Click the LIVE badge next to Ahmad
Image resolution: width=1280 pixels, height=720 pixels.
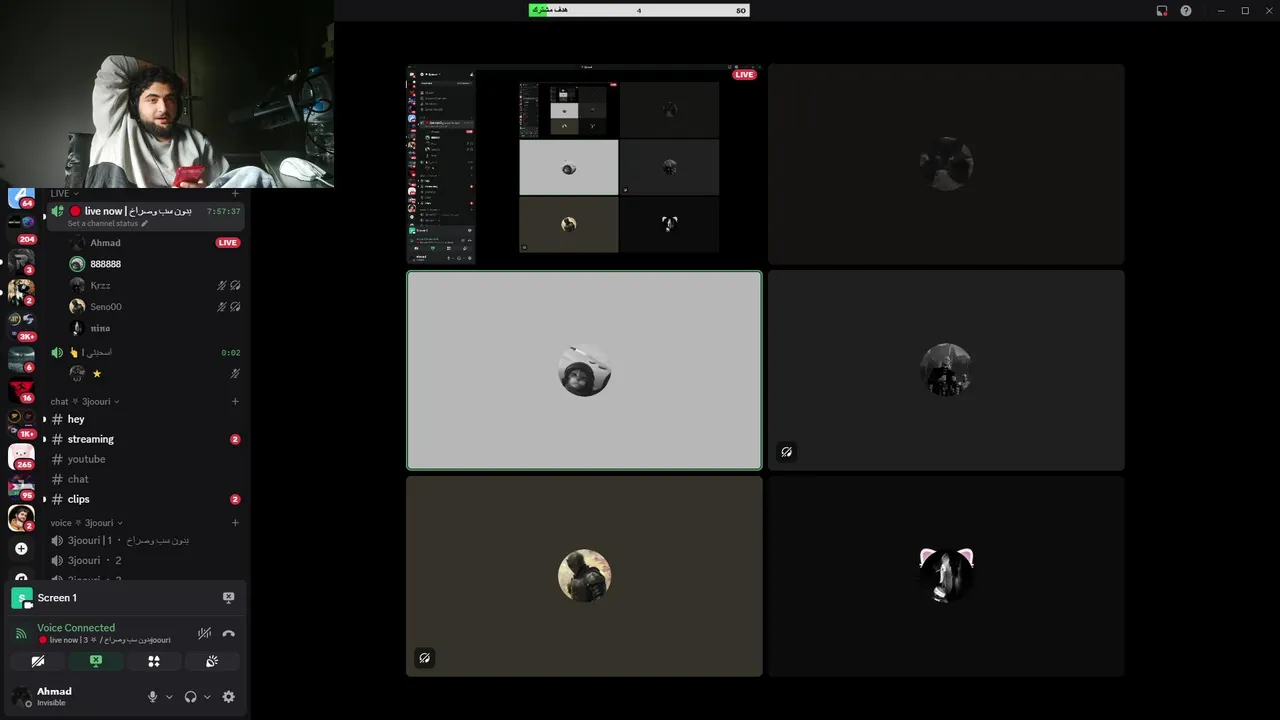coord(228,243)
